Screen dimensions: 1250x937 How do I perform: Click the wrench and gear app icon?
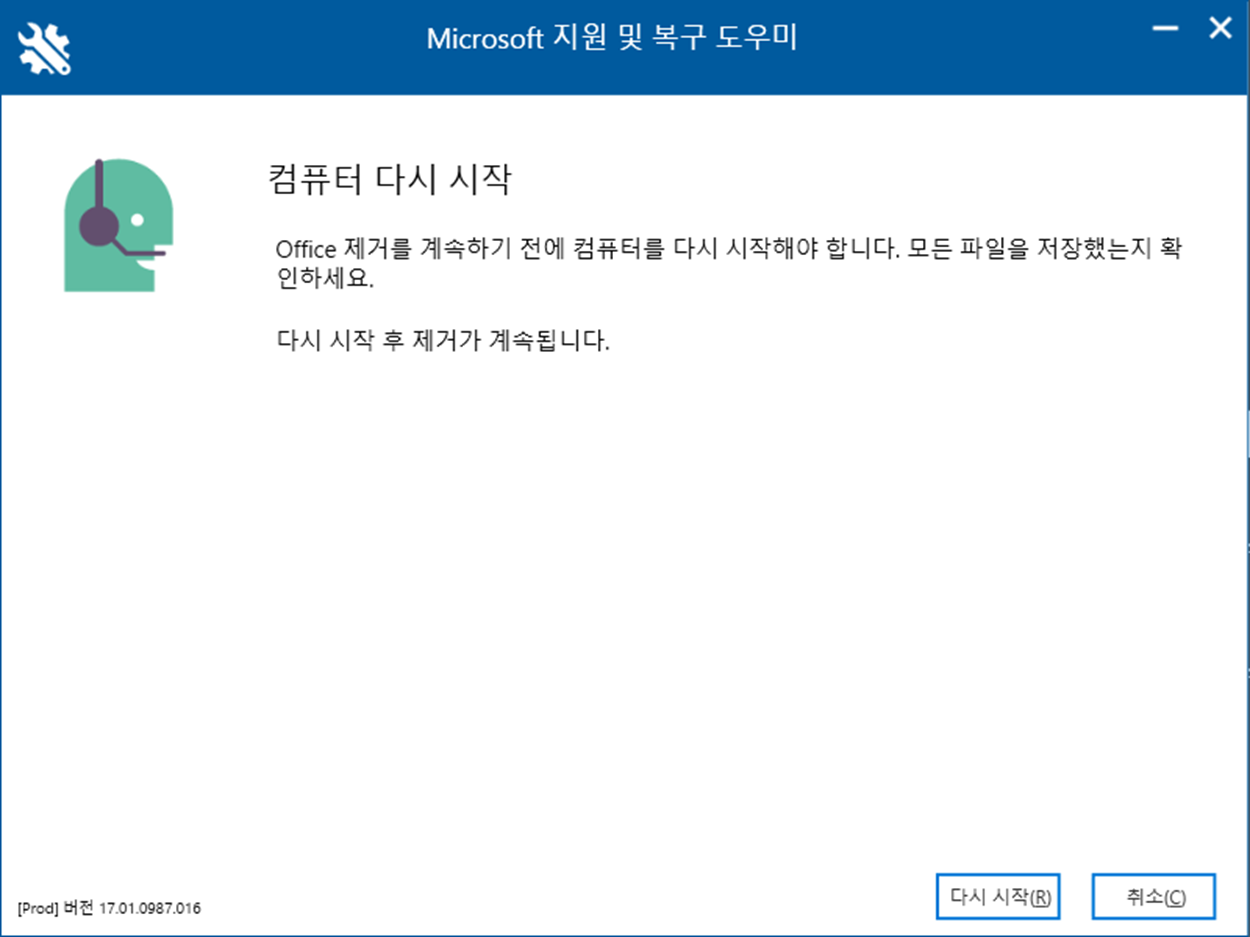coord(46,48)
